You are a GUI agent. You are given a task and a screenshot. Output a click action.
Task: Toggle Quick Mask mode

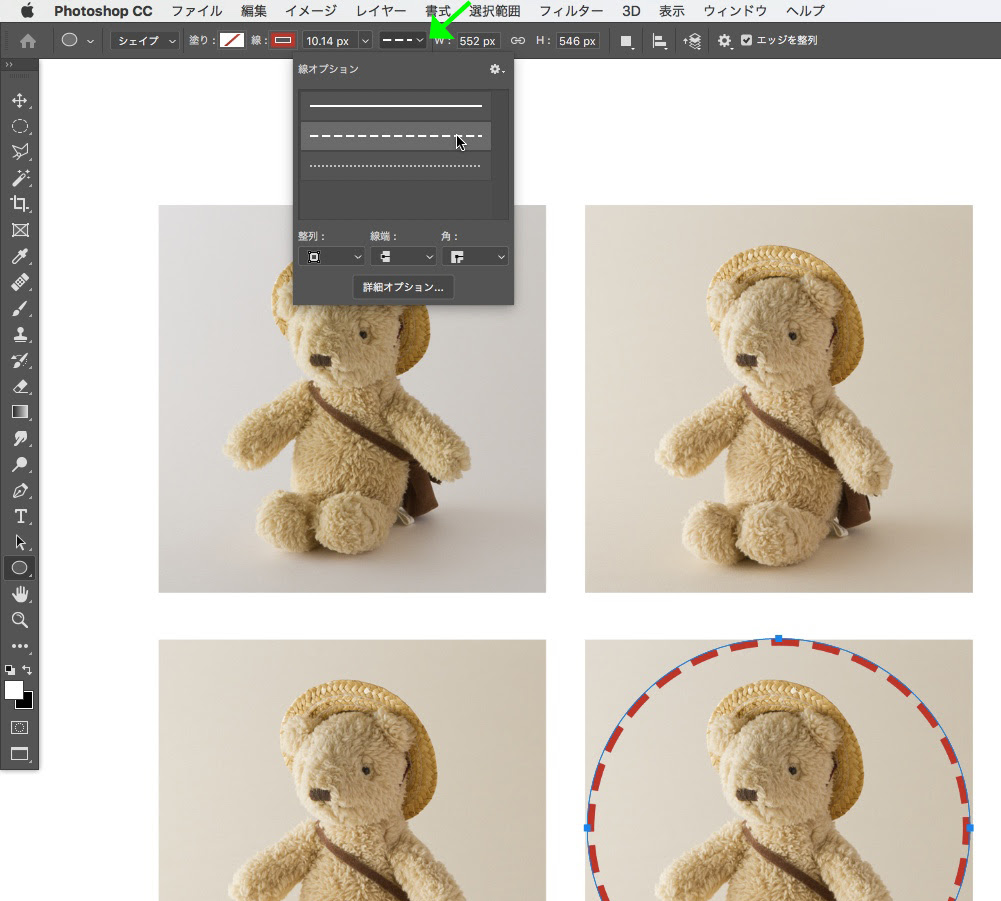coord(20,727)
